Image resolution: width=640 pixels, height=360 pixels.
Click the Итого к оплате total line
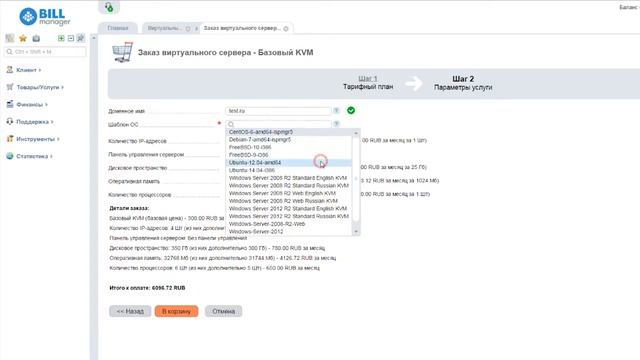147,288
